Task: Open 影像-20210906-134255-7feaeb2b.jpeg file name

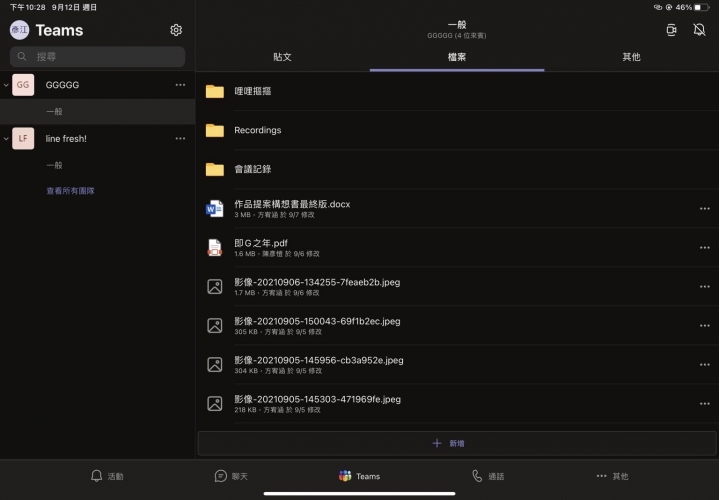Action: [x=317, y=282]
